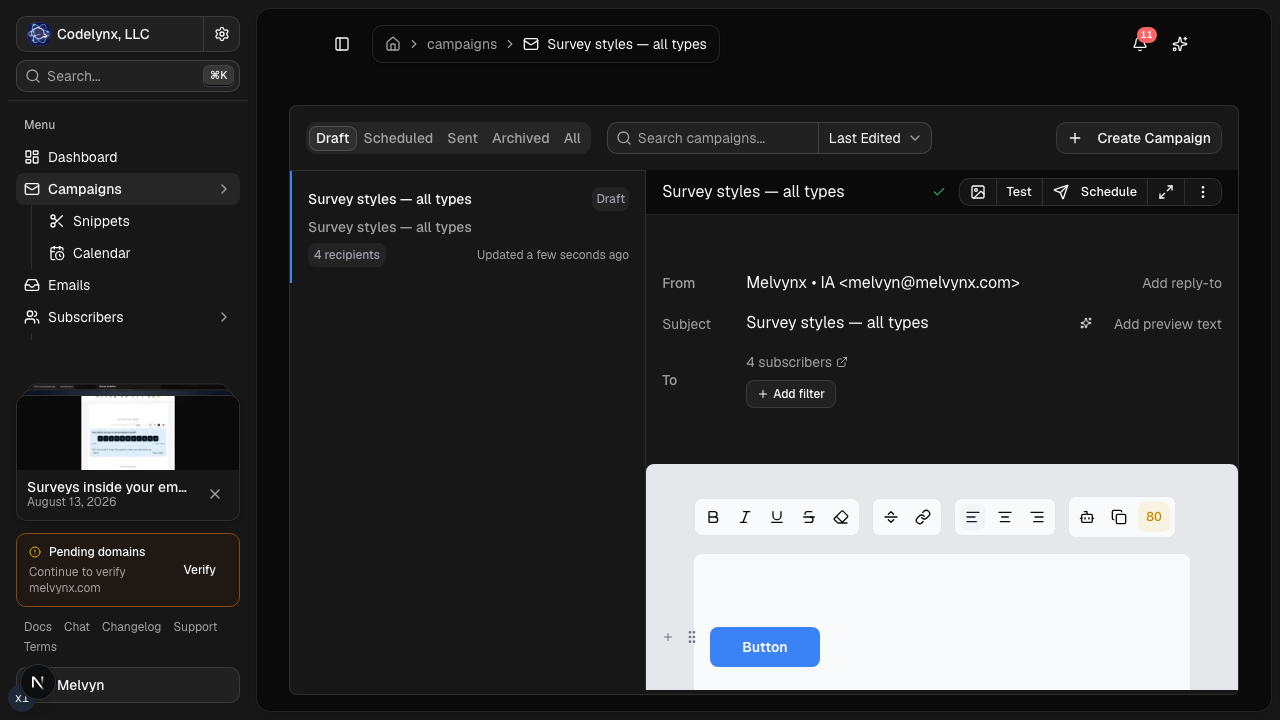Open workspace settings gear icon
This screenshot has width=1280, height=720.
pos(222,34)
